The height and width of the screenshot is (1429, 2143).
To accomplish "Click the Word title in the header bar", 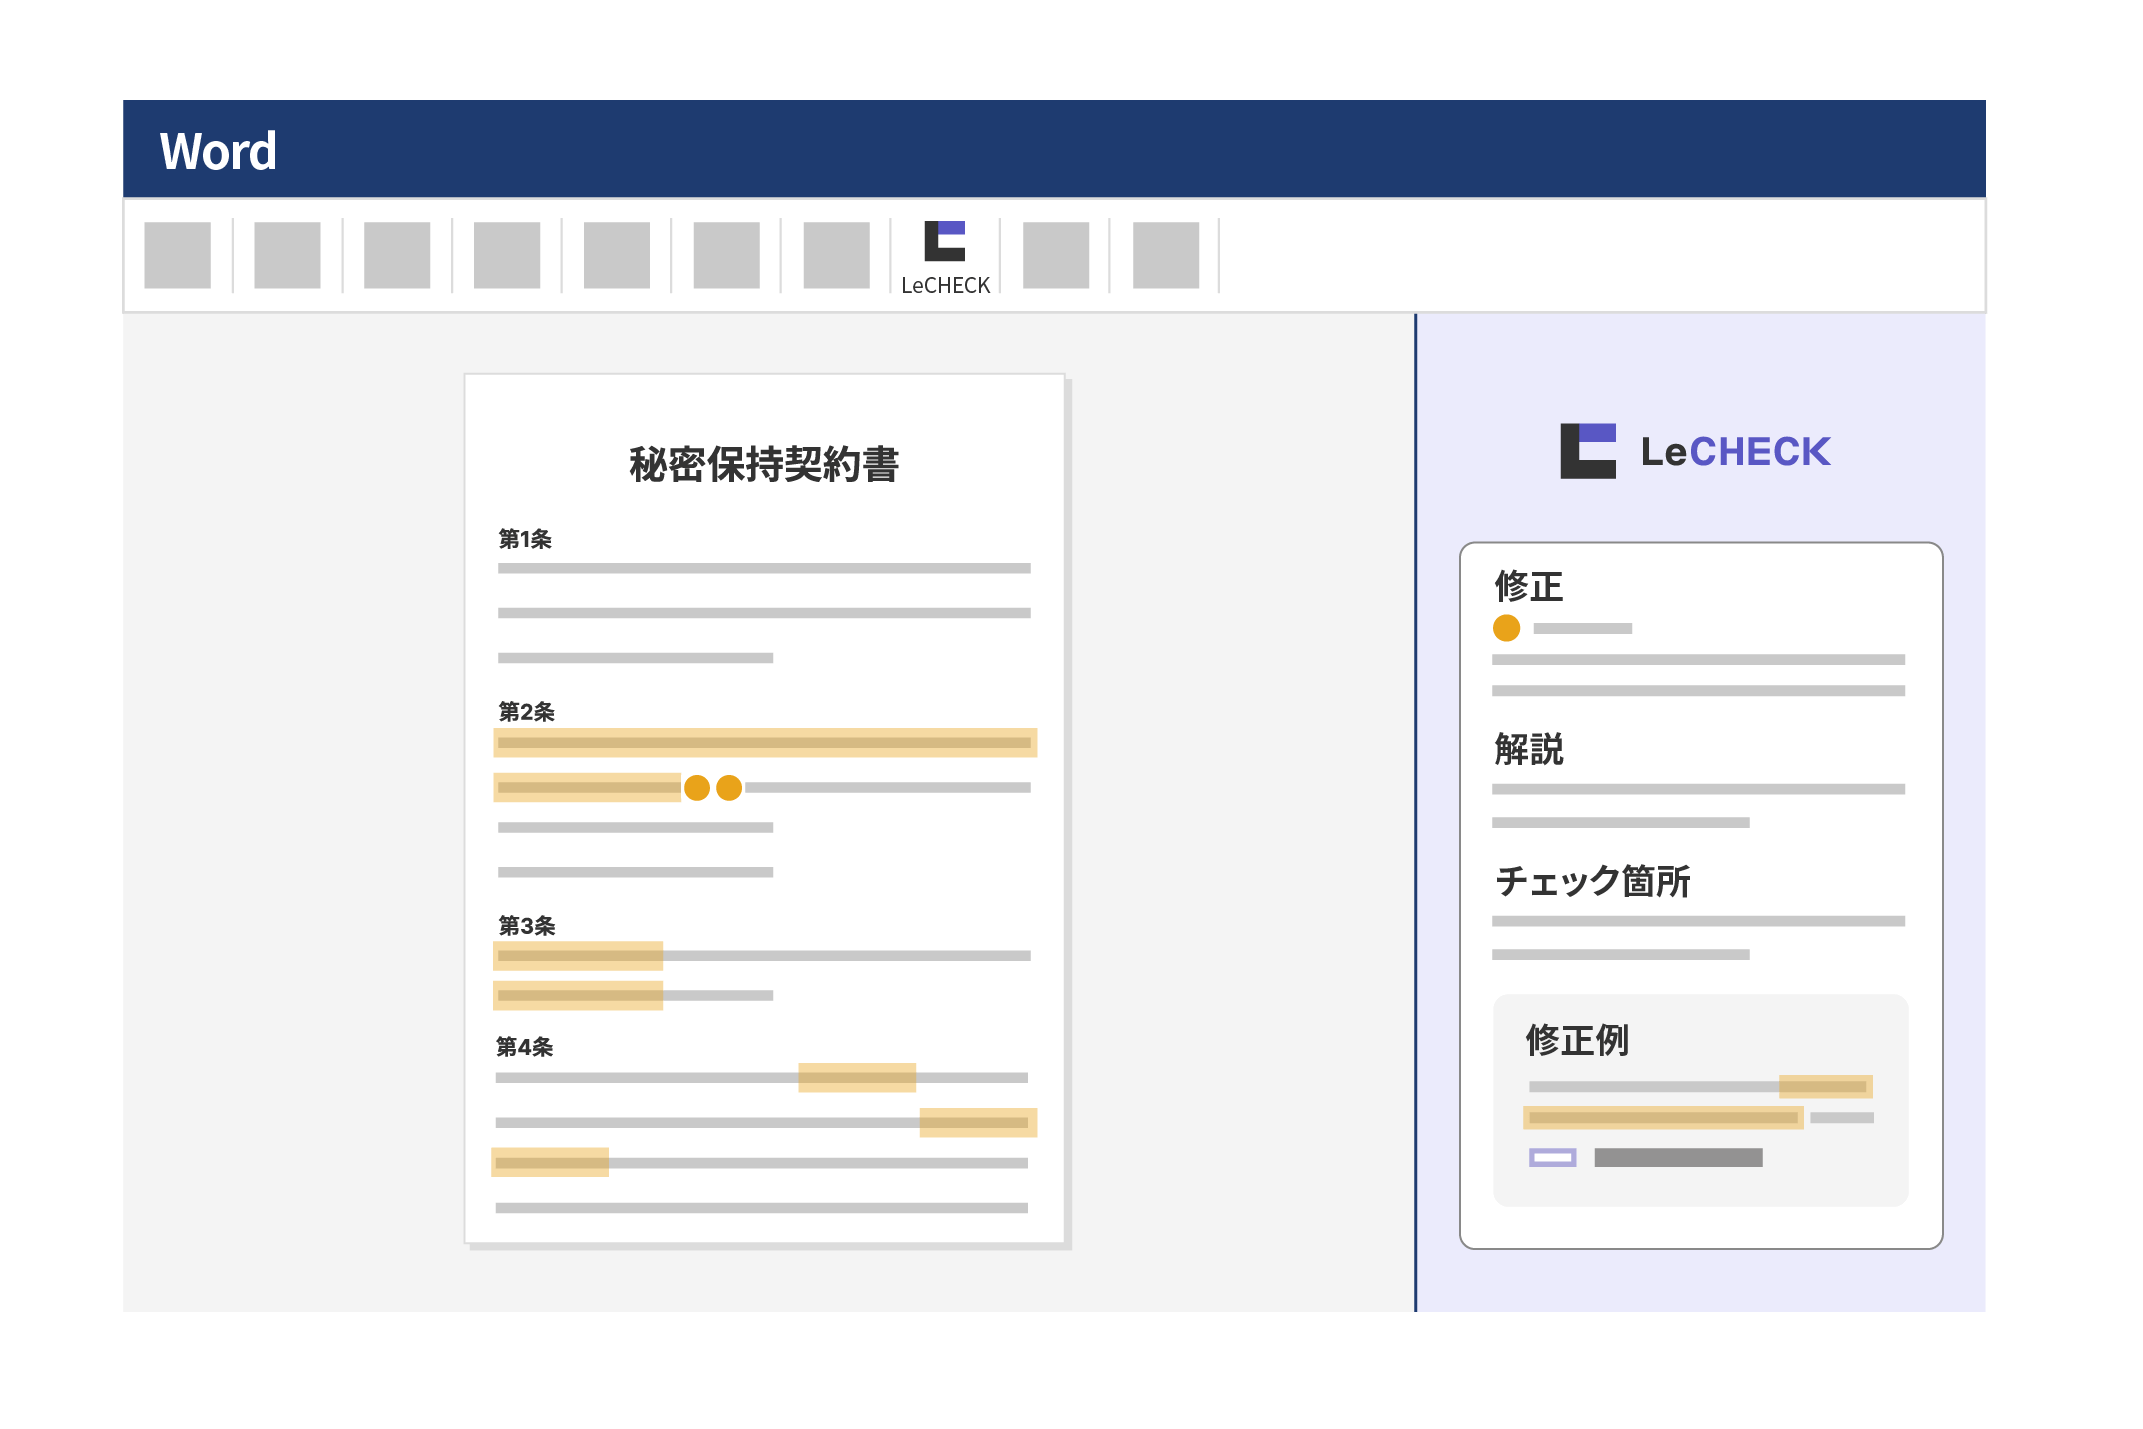I will (218, 152).
